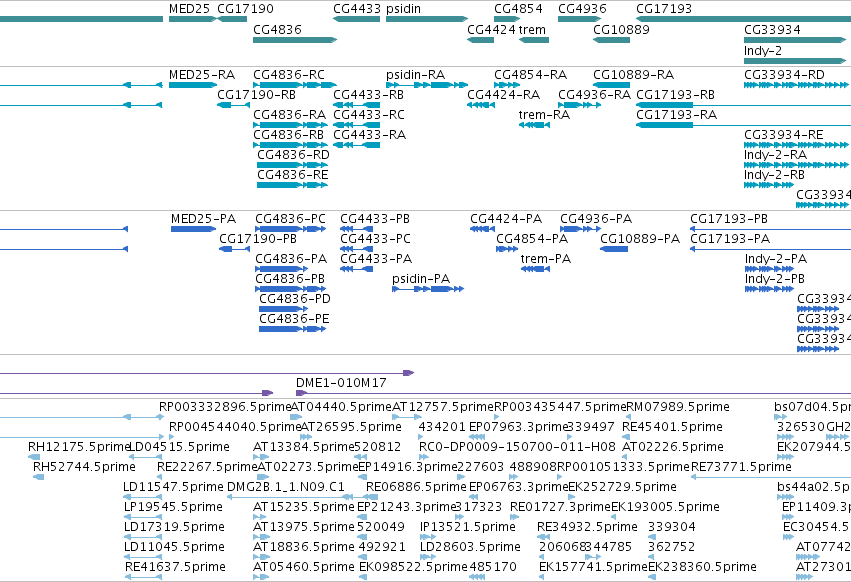
Task: Open the RE73771.5prime EST
Action: click(x=771, y=477)
